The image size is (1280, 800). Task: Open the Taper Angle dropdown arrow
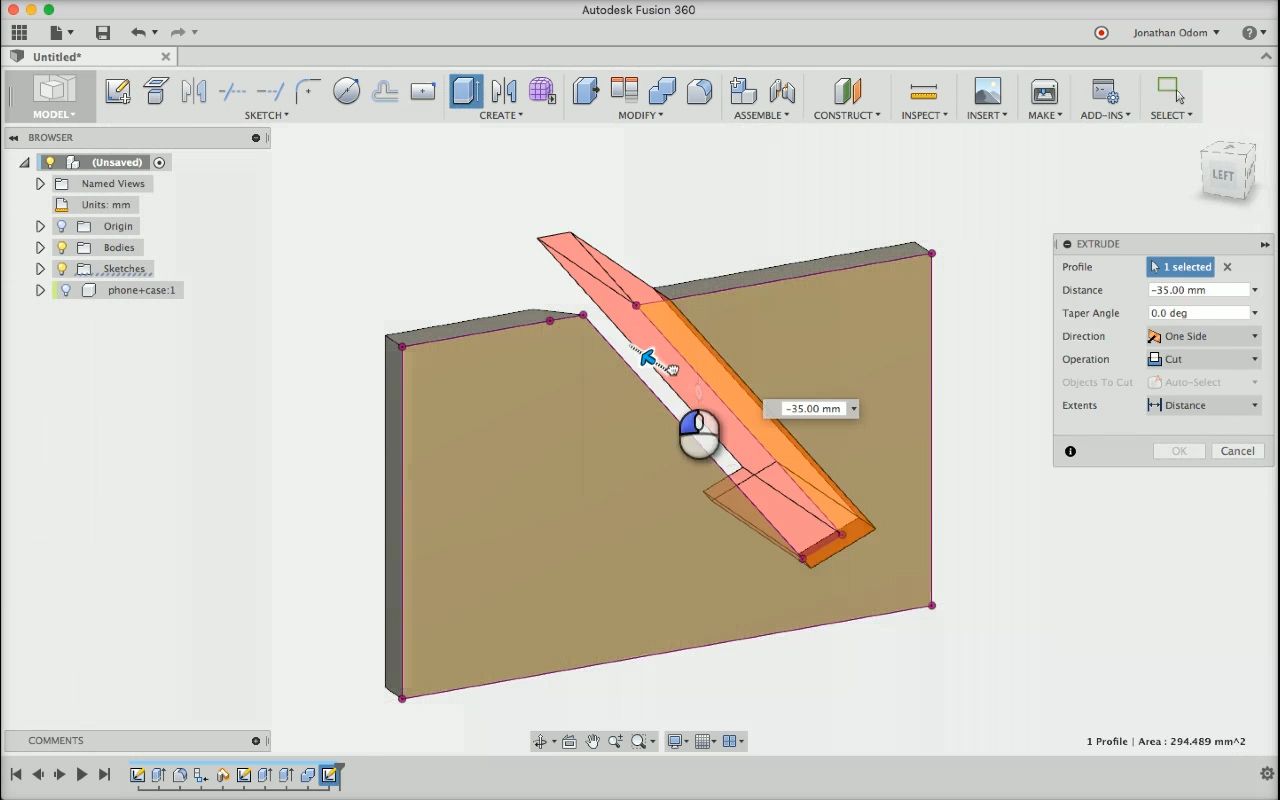[x=1255, y=313]
